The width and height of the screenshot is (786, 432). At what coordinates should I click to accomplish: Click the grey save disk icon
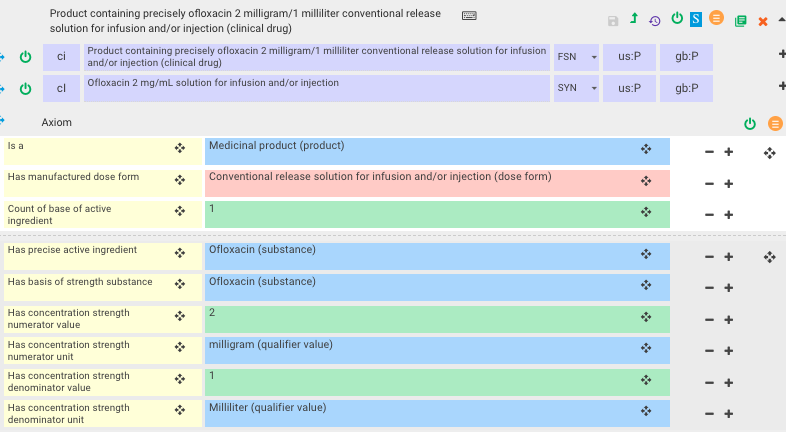[613, 20]
